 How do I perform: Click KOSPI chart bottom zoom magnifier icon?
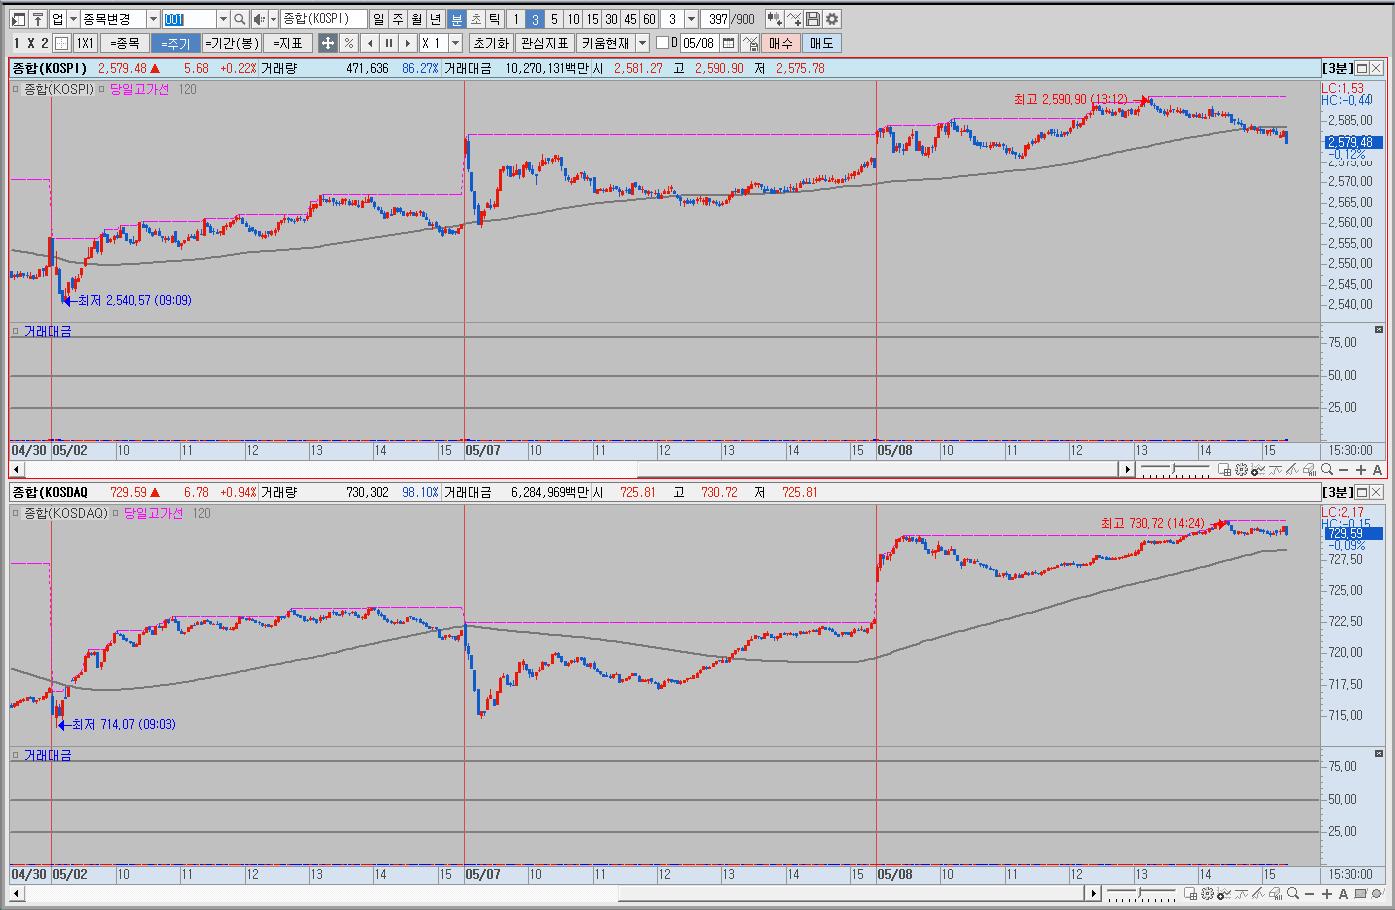click(x=1327, y=469)
